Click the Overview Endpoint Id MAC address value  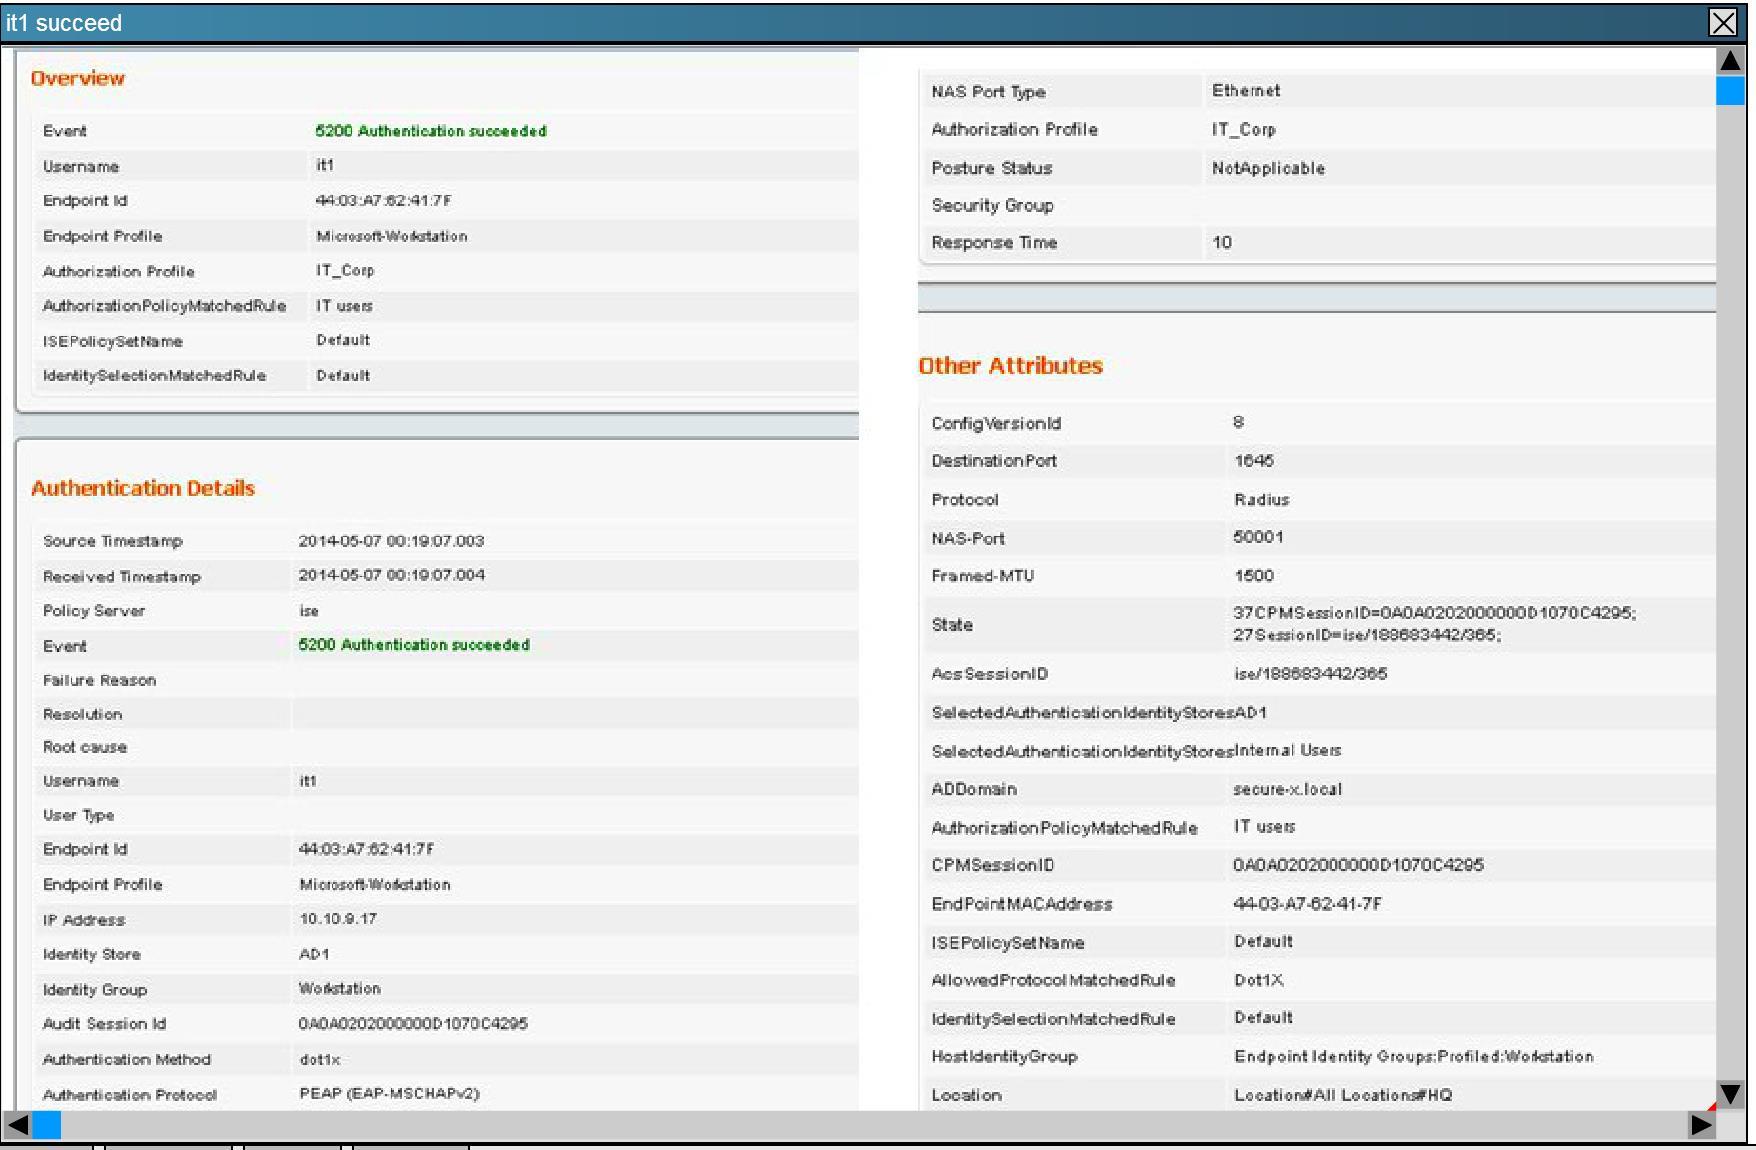(383, 201)
